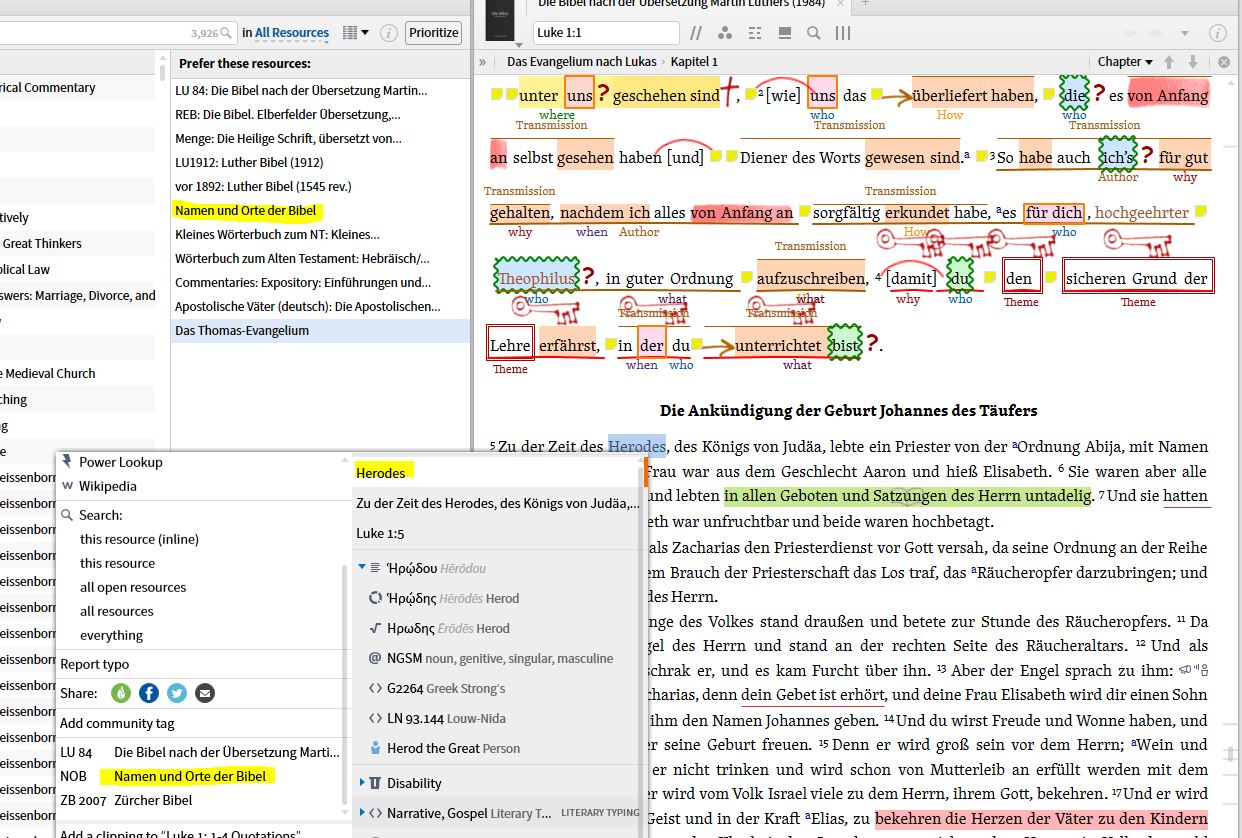This screenshot has width=1242, height=838.
Task: Share selection on Facebook
Action: click(149, 693)
